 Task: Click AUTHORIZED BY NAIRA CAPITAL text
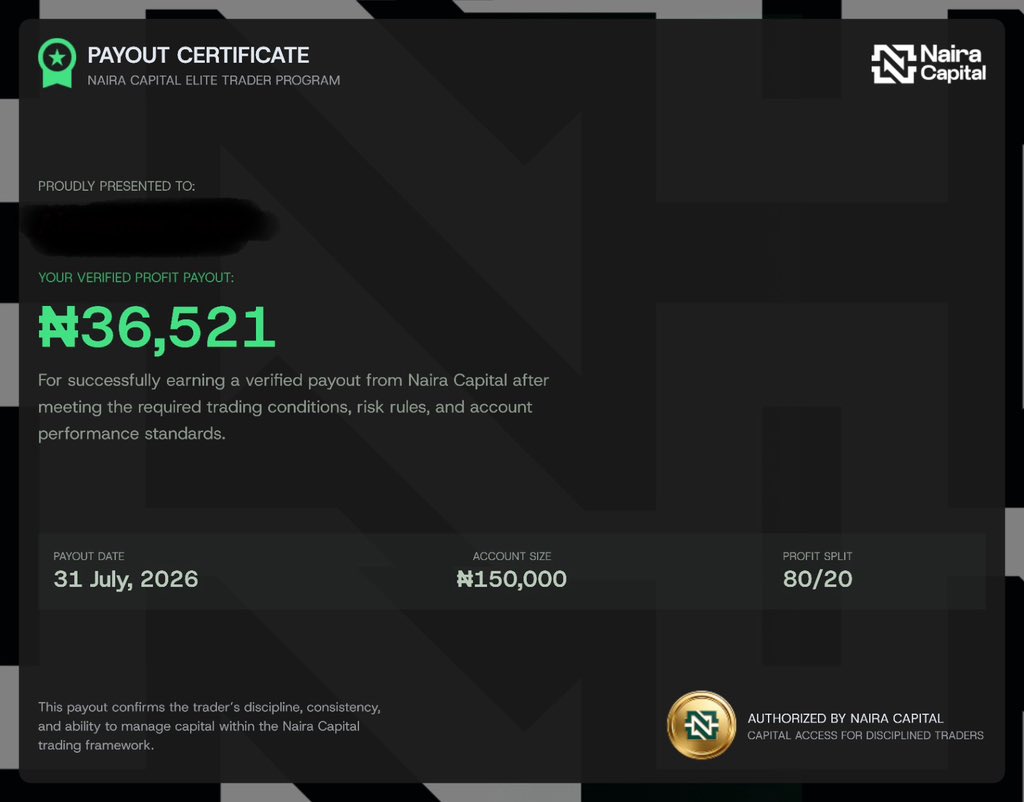tap(845, 718)
